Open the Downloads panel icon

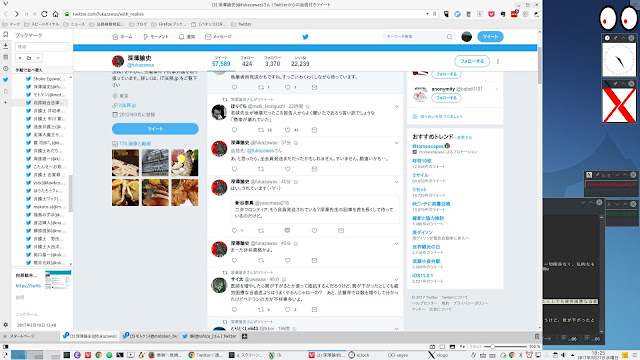pos(5,46)
